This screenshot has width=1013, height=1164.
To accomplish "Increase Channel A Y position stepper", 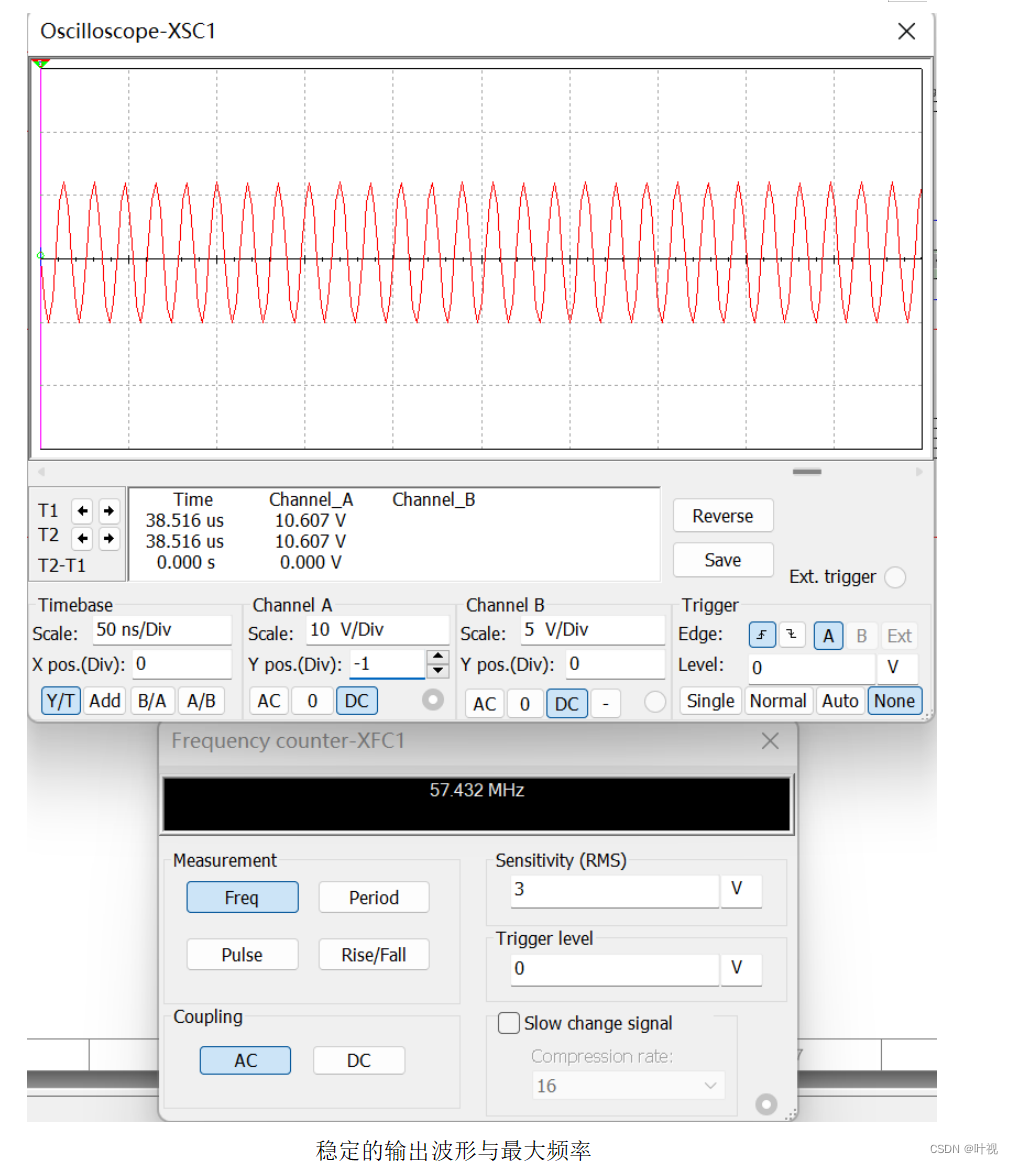I will click(x=439, y=656).
